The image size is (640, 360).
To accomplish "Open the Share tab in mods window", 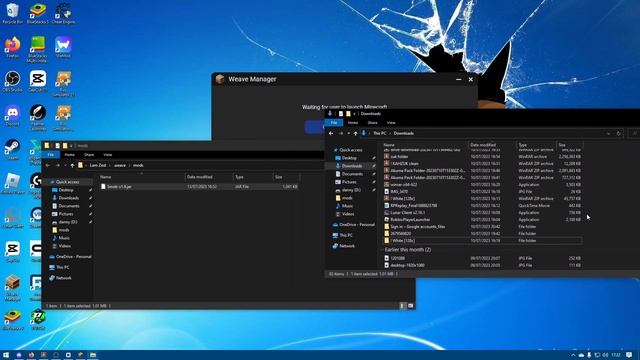I will point(89,155).
